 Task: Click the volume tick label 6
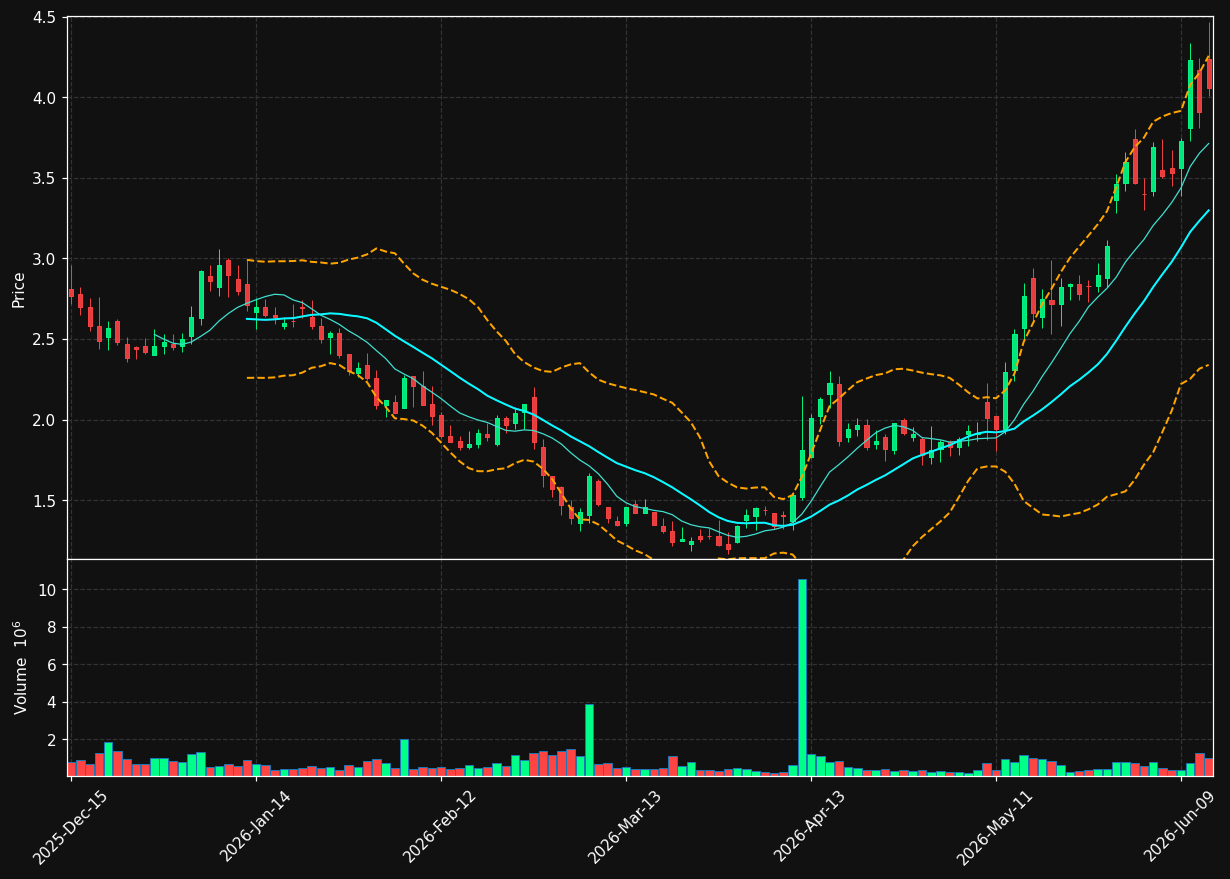[x=53, y=665]
